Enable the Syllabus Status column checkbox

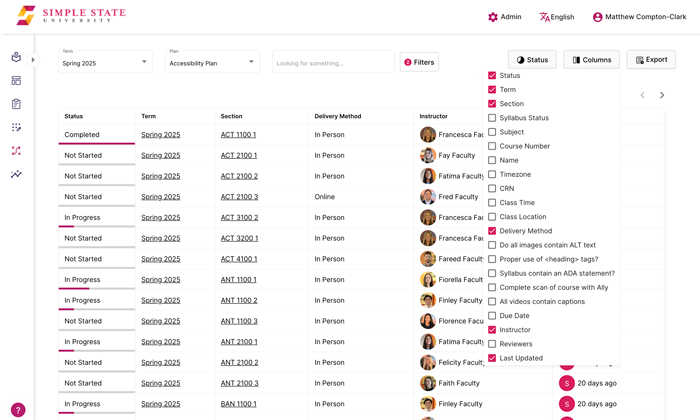(x=492, y=118)
